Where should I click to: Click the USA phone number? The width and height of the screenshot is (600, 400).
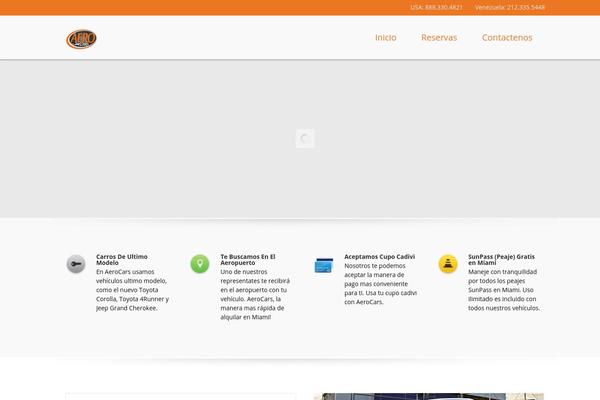coord(436,7)
